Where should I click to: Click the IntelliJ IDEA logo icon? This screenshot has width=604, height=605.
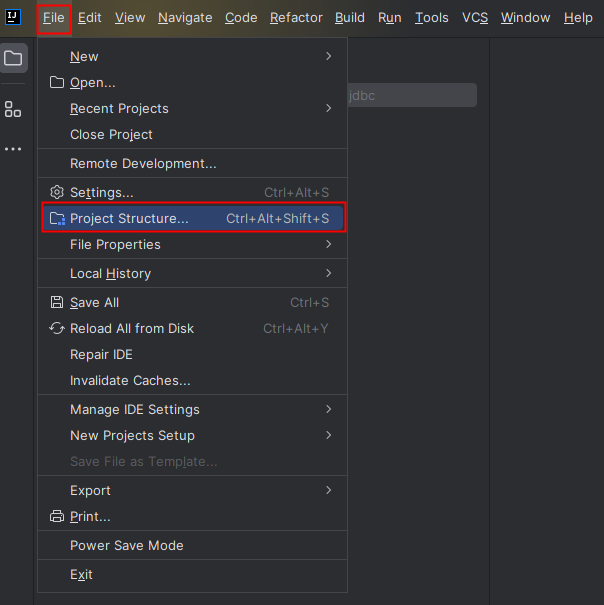(x=13, y=17)
